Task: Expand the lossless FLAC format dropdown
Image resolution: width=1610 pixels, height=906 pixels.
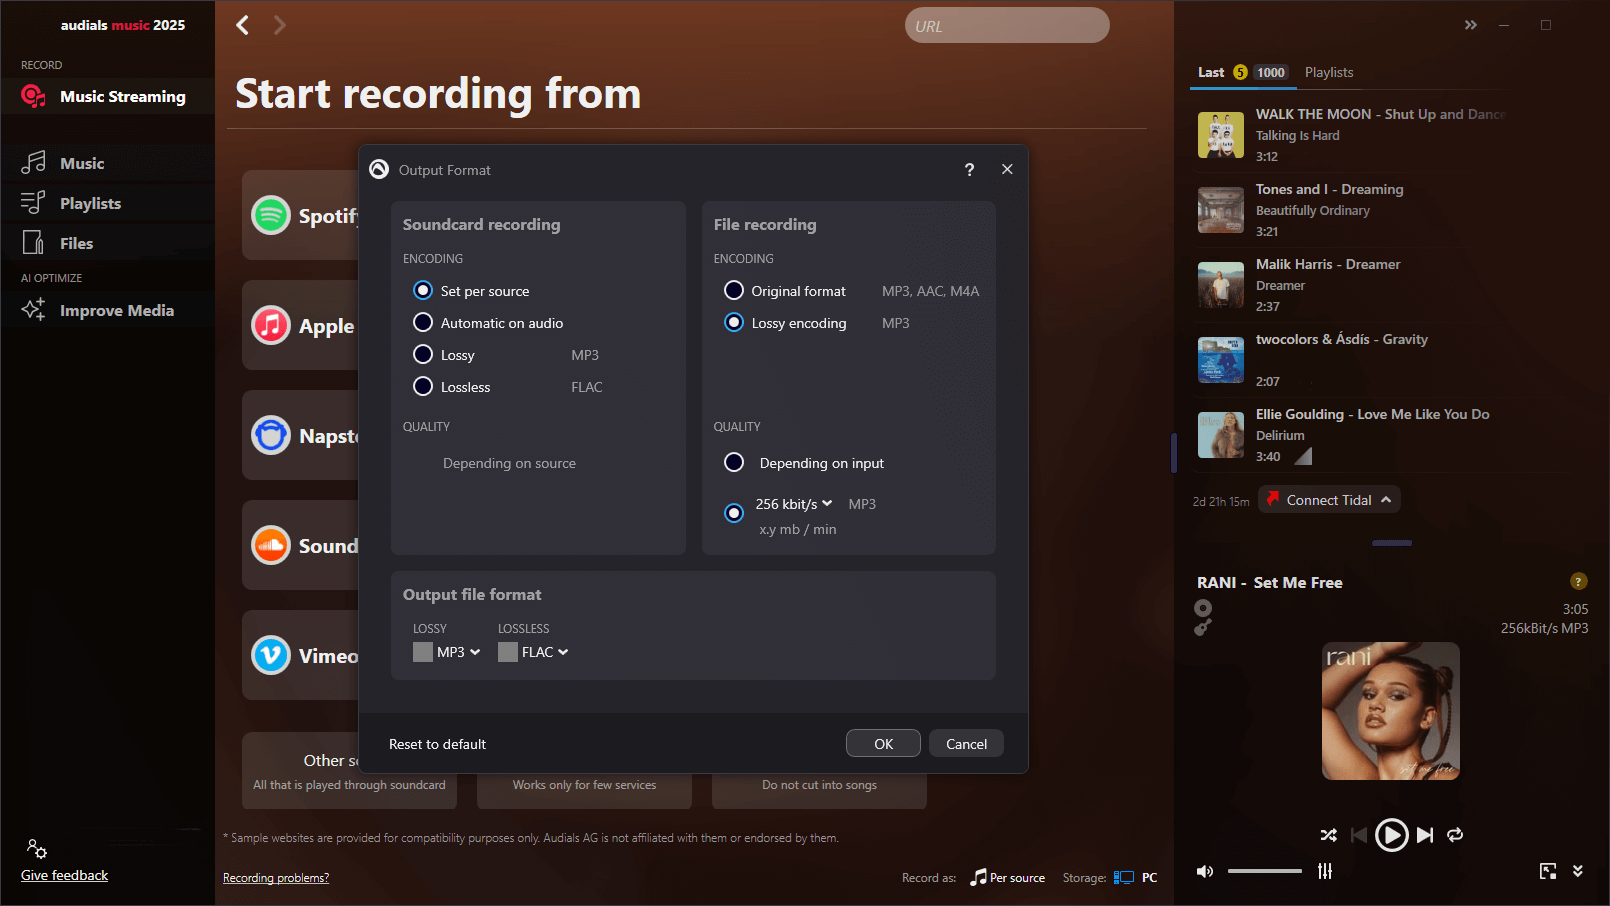Action: point(544,652)
